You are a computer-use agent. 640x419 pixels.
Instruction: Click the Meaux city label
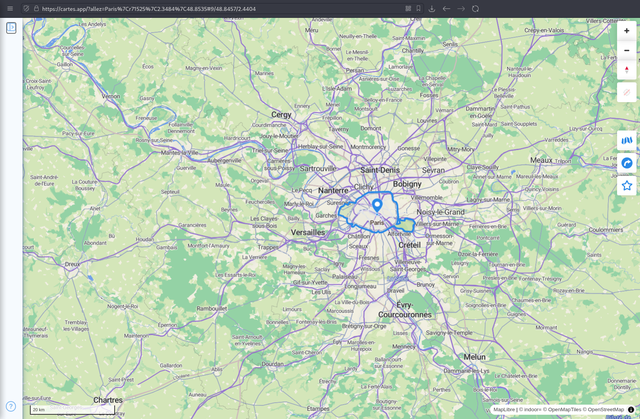[541, 160]
